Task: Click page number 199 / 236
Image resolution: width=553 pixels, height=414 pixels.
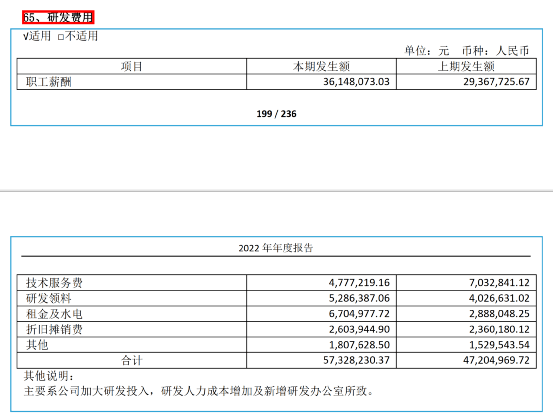Action: click(x=276, y=114)
